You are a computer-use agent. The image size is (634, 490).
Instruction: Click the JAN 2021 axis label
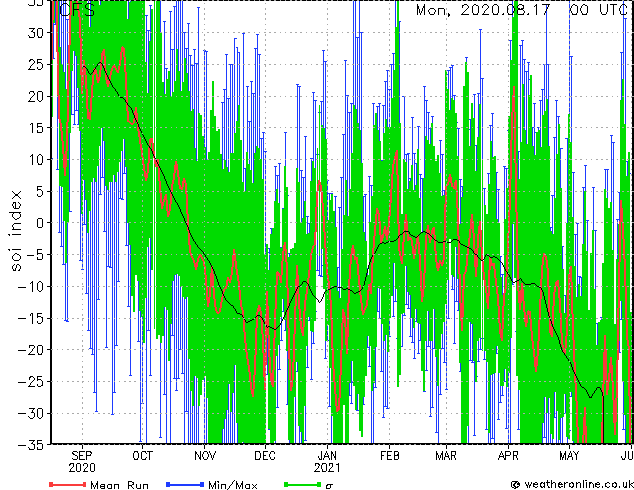pos(327,462)
